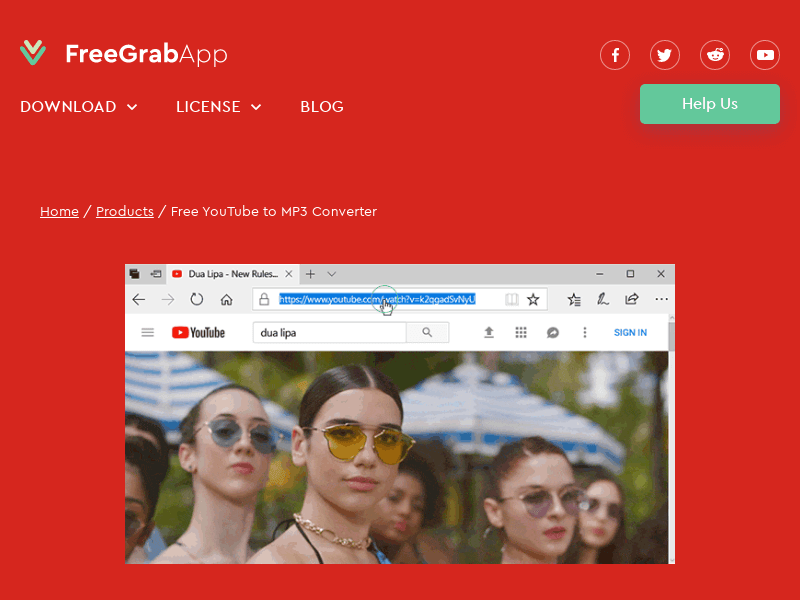This screenshot has width=800, height=600.
Task: Toggle reading view icon in address bar
Action: pos(511,299)
